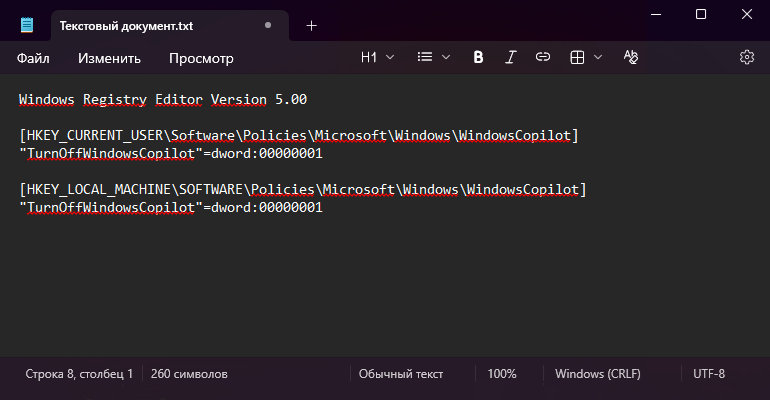Expand the H1 heading style dropdown
This screenshot has width=770, height=400.
[377, 58]
